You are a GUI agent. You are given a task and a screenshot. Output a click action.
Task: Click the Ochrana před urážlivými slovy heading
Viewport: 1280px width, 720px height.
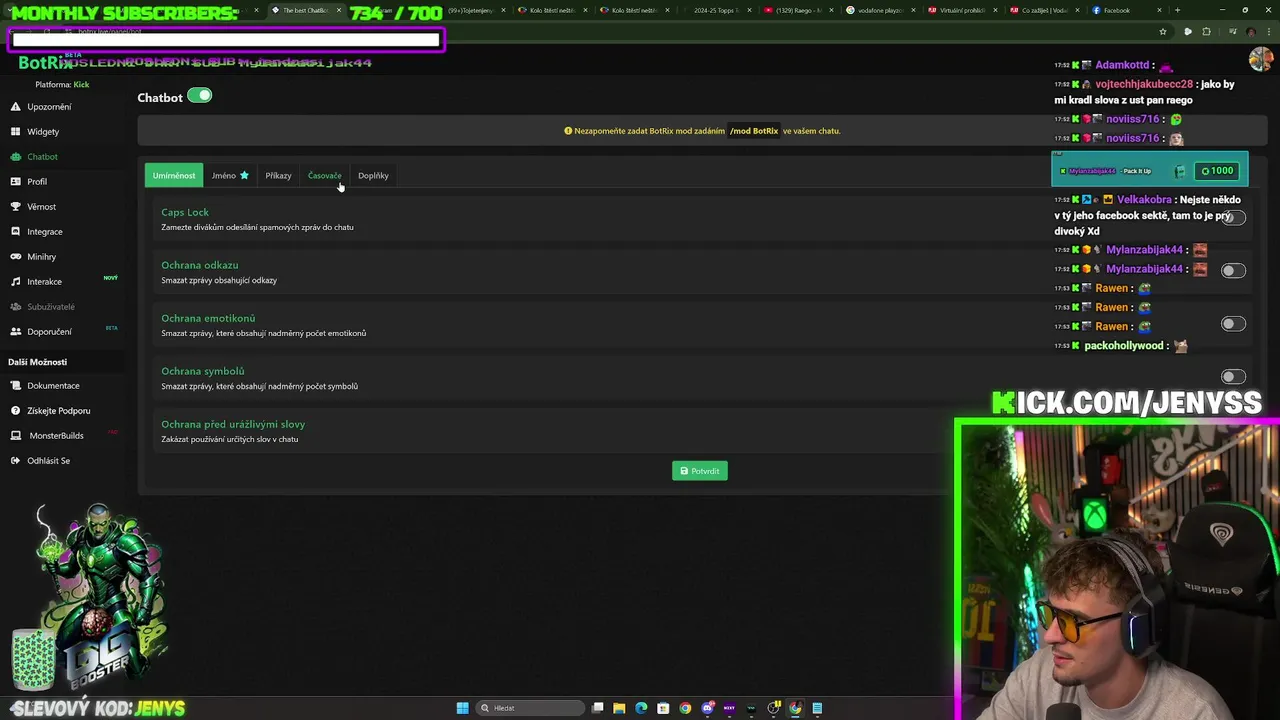[x=233, y=424]
